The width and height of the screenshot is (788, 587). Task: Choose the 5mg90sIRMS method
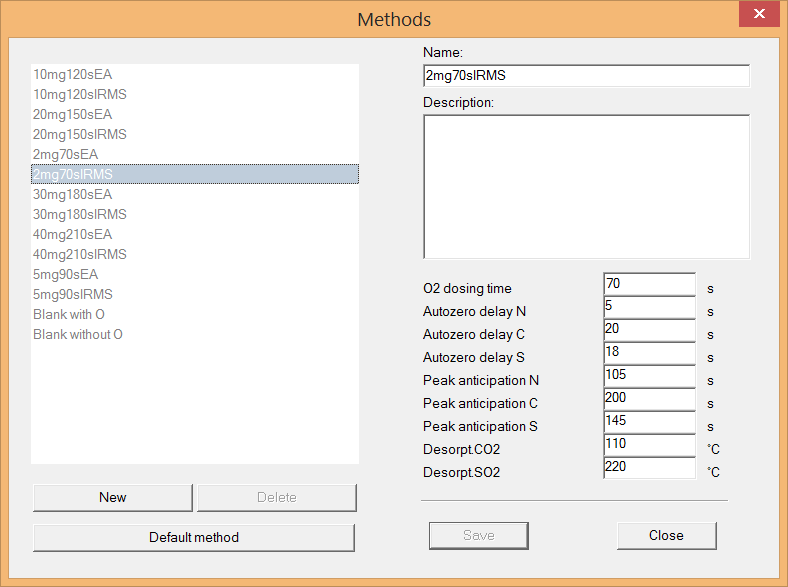[72, 294]
